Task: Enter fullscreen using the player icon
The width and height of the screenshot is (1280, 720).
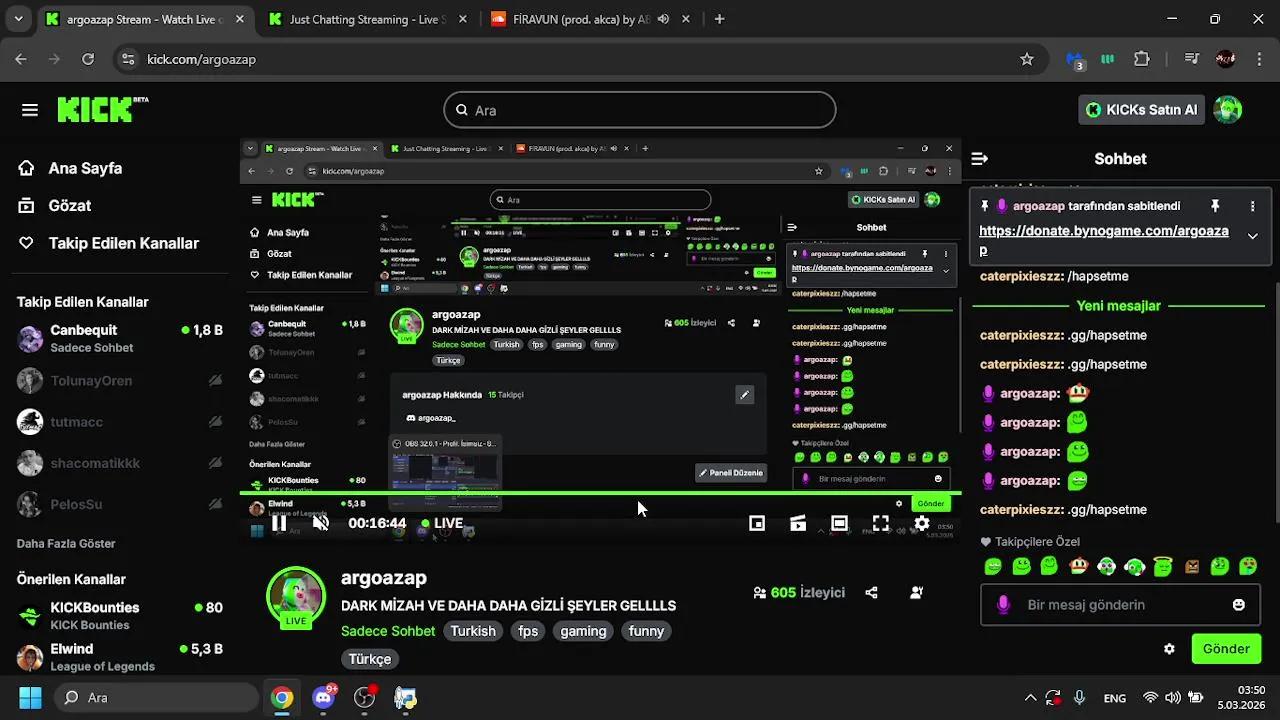Action: click(880, 522)
